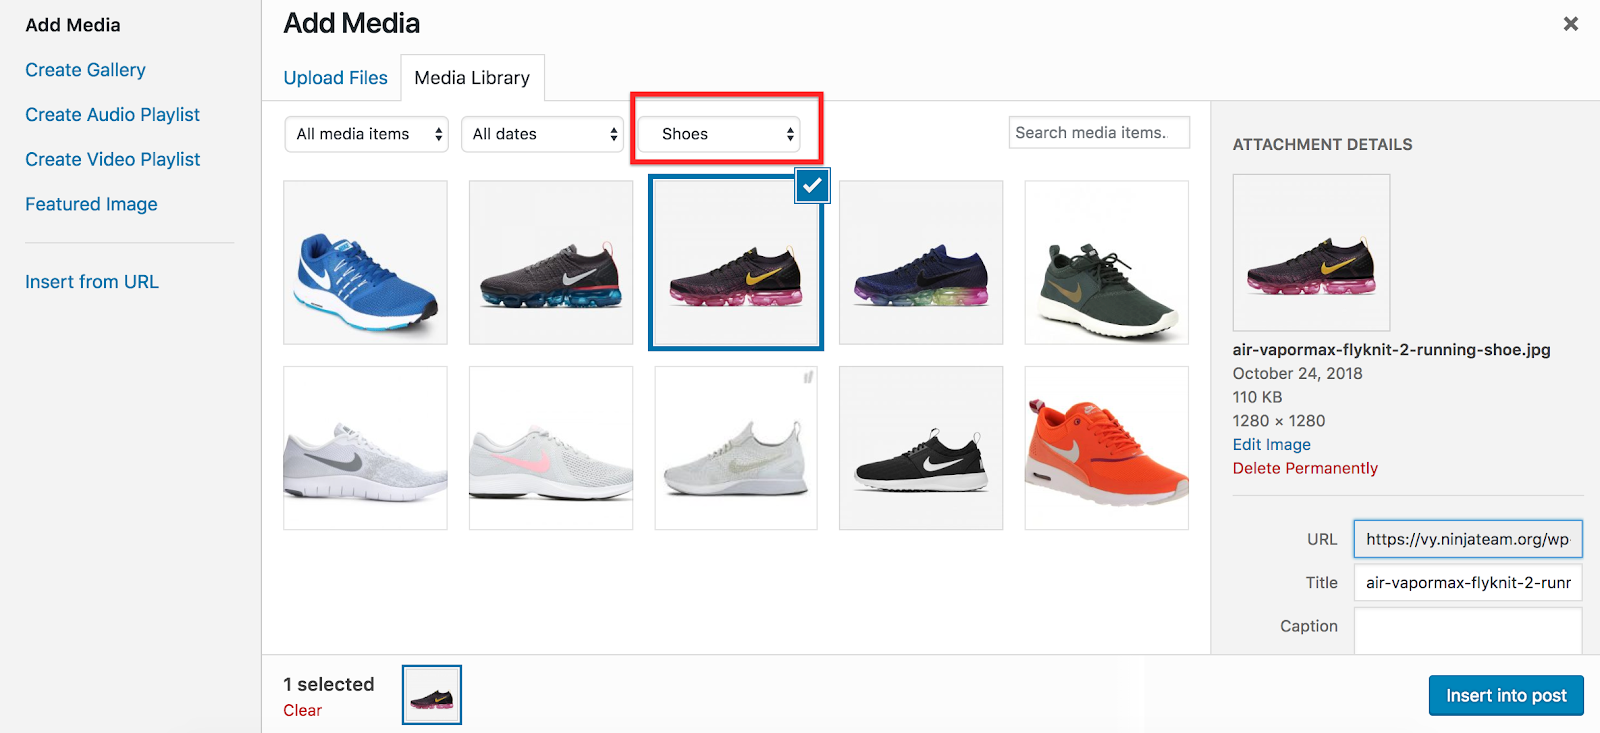Viewport: 1600px width, 733px height.
Task: Click the date October 24, 2018
Action: [1297, 374]
